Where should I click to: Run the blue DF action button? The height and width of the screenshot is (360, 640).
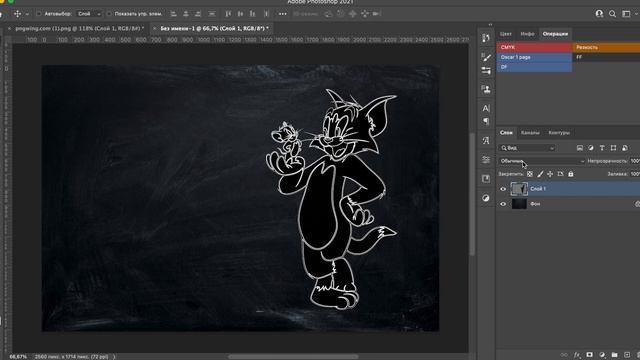coord(534,67)
